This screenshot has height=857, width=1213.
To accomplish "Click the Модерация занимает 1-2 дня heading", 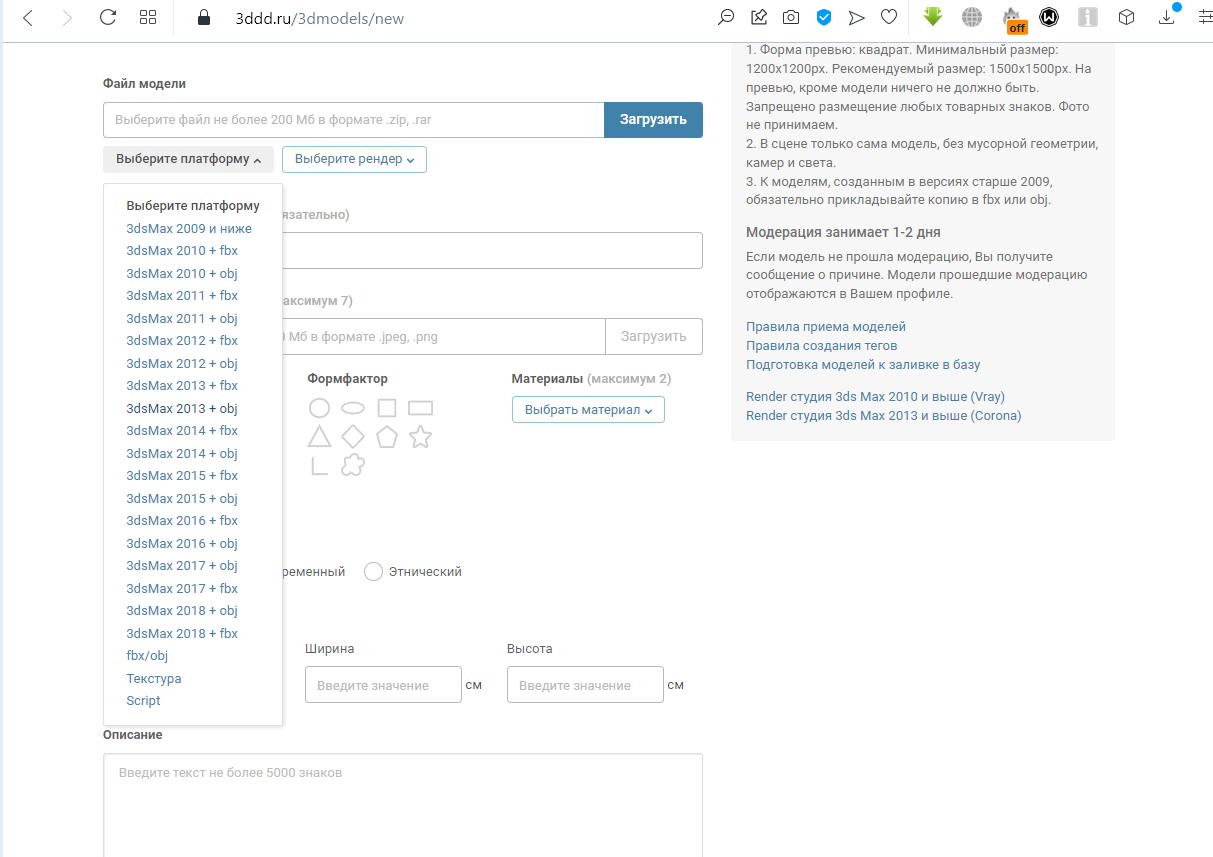I will [x=843, y=233].
